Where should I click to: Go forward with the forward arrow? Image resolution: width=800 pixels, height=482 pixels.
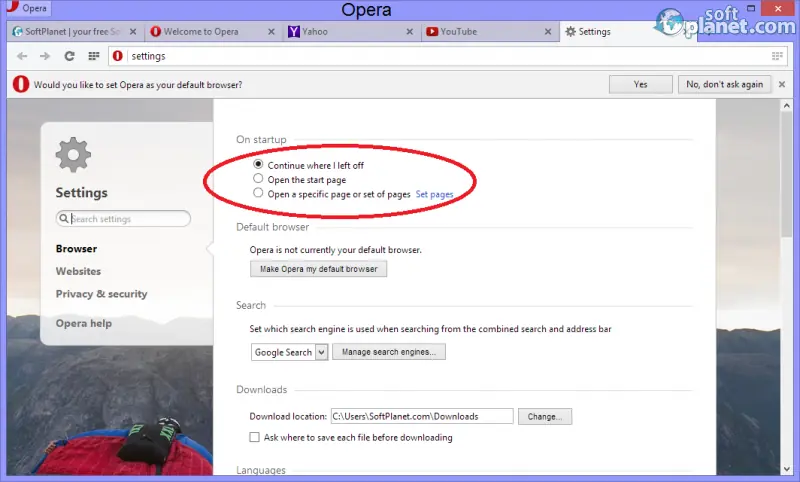point(45,56)
